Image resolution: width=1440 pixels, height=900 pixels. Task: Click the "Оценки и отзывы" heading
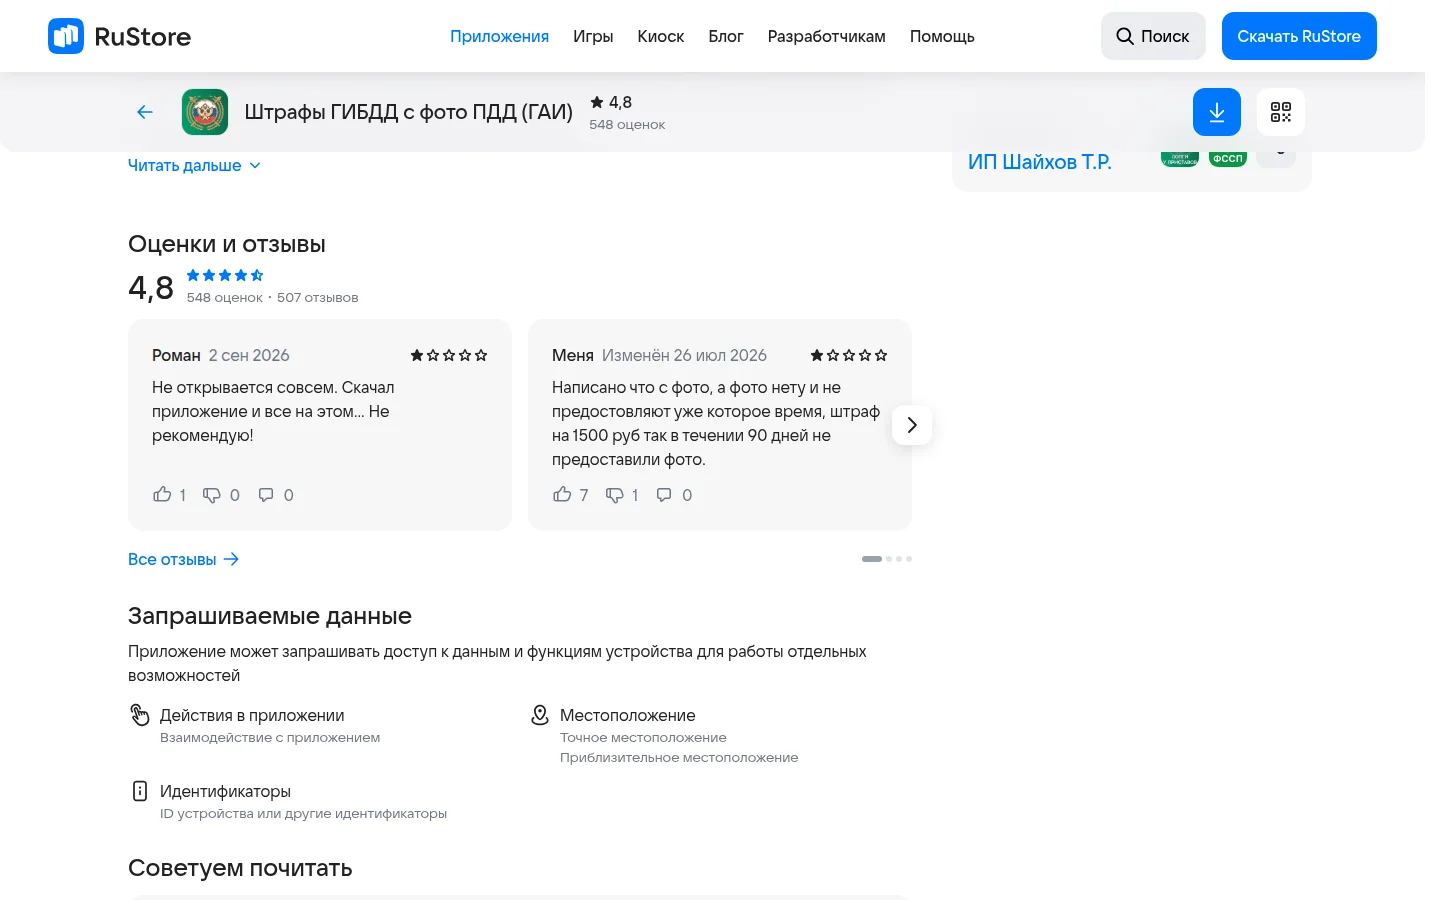(227, 244)
